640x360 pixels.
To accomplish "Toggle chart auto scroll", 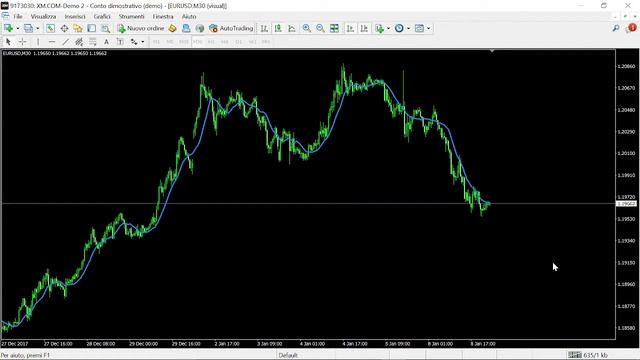I will (350, 28).
